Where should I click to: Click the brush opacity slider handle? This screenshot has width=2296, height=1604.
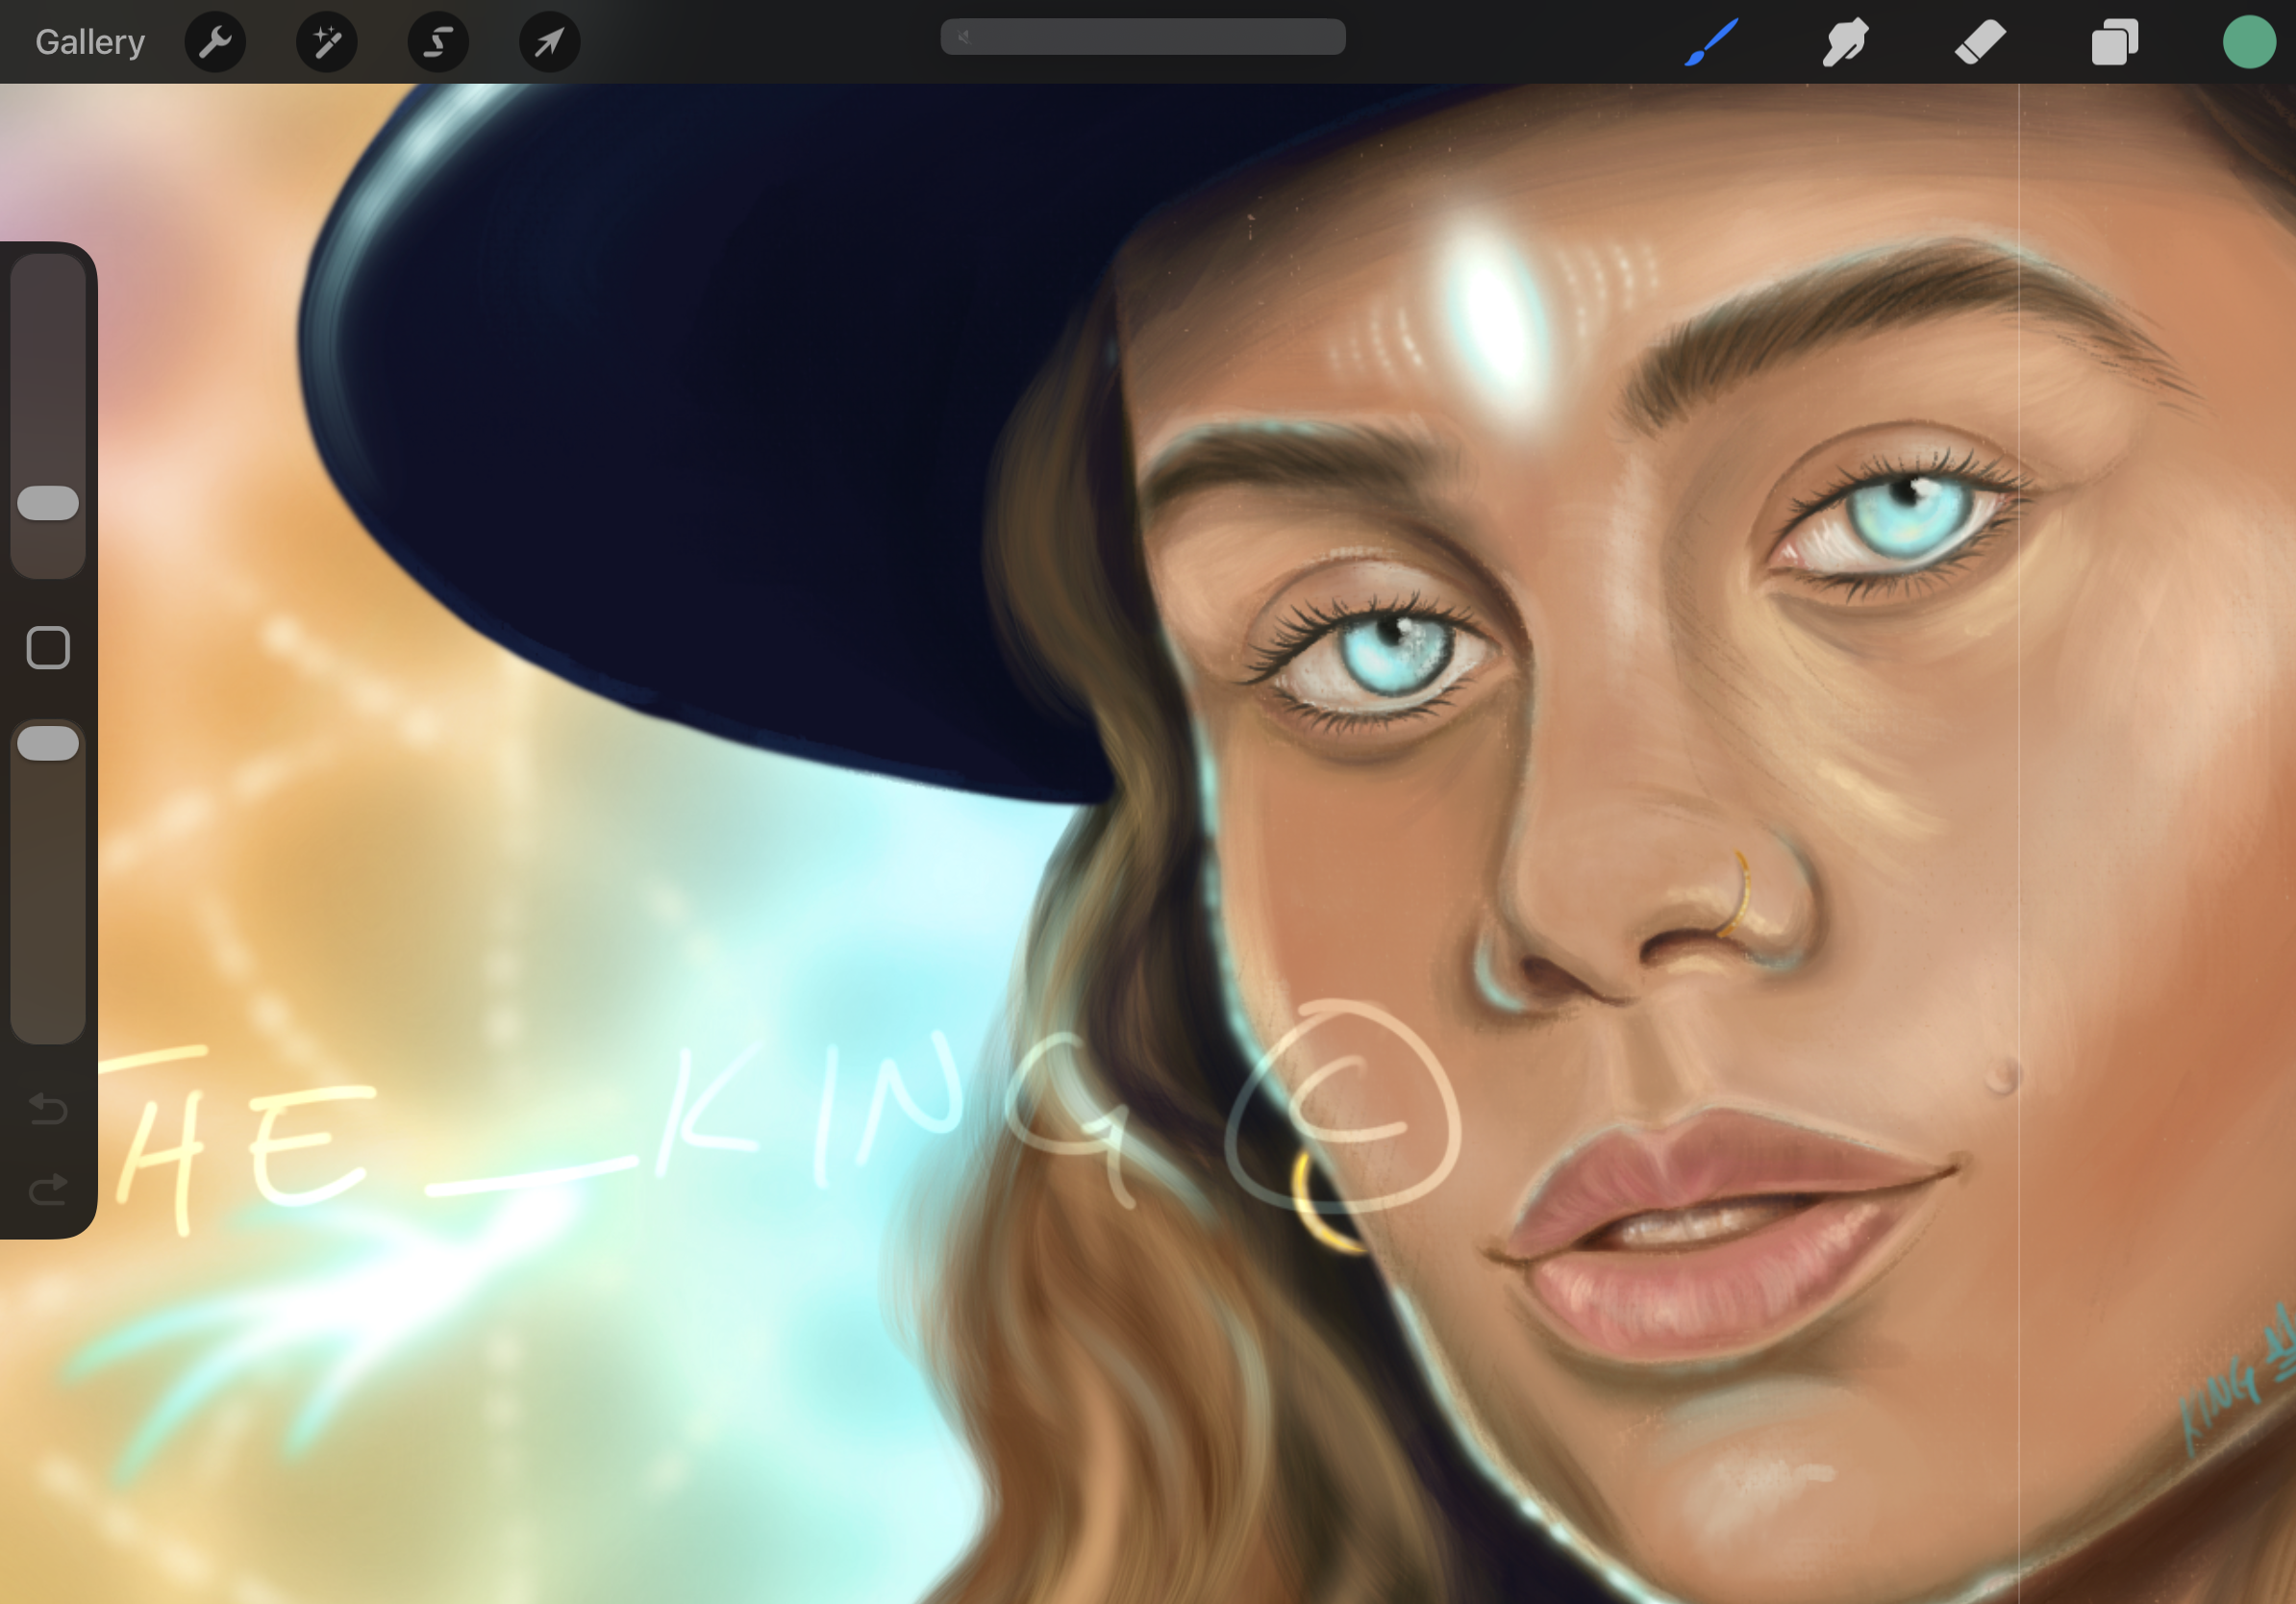[x=48, y=743]
